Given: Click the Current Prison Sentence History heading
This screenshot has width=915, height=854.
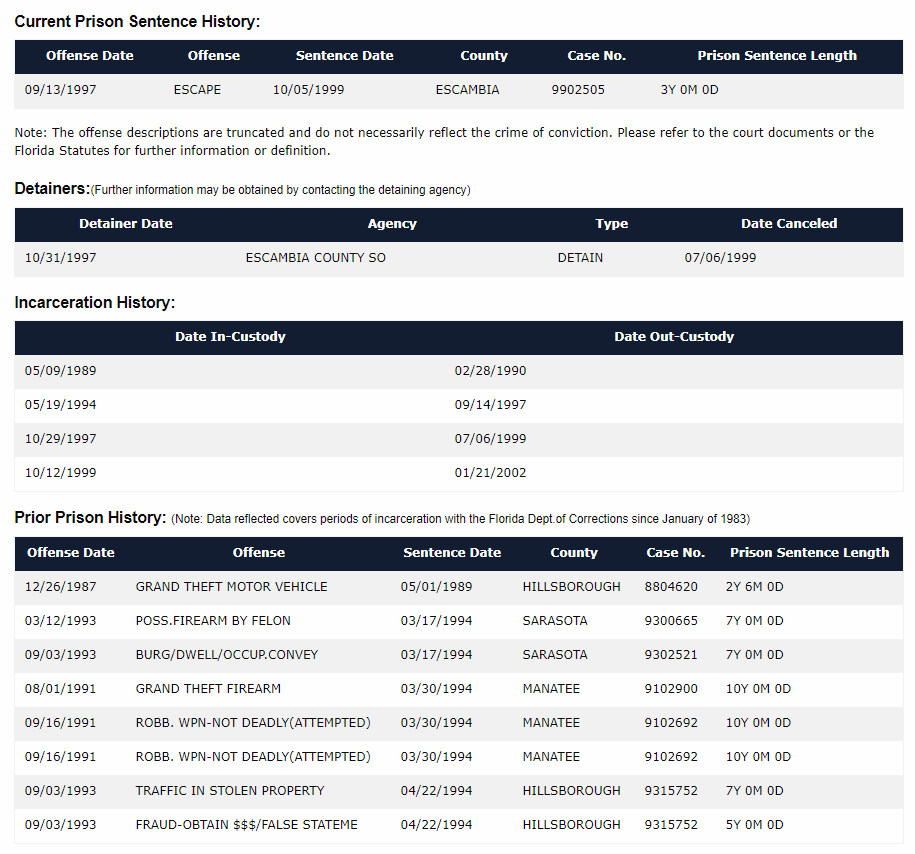Looking at the screenshot, I should point(137,22).
